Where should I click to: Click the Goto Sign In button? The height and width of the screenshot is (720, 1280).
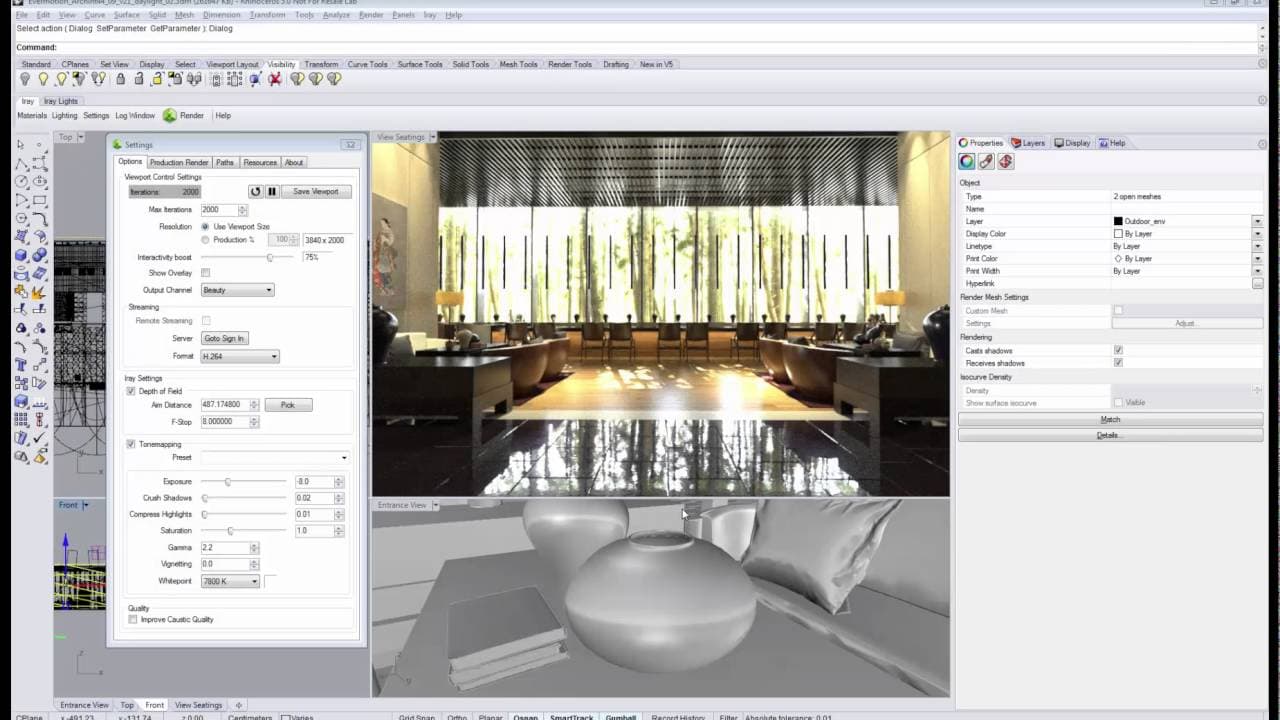coord(224,339)
